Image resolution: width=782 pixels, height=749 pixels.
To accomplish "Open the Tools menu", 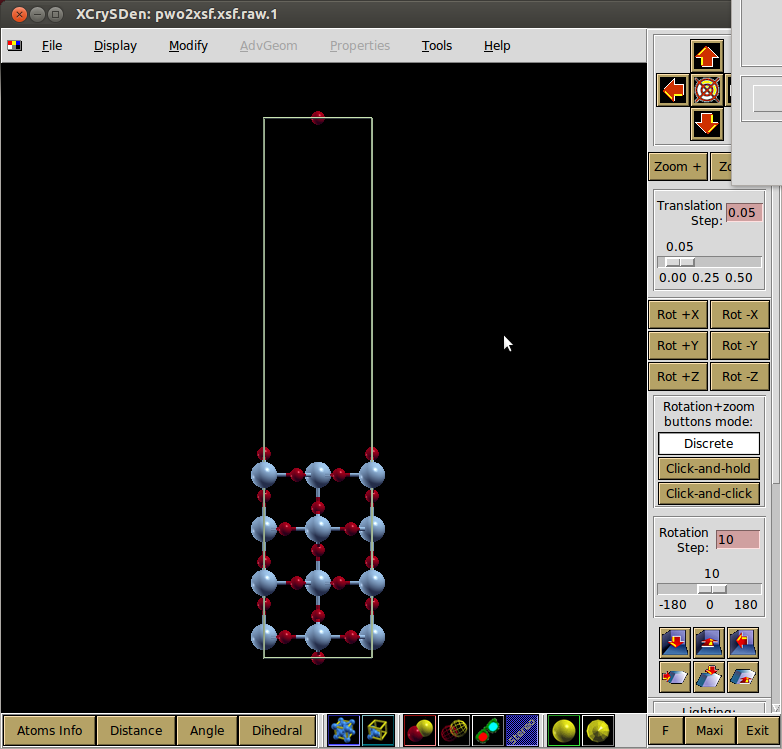I will coord(436,46).
